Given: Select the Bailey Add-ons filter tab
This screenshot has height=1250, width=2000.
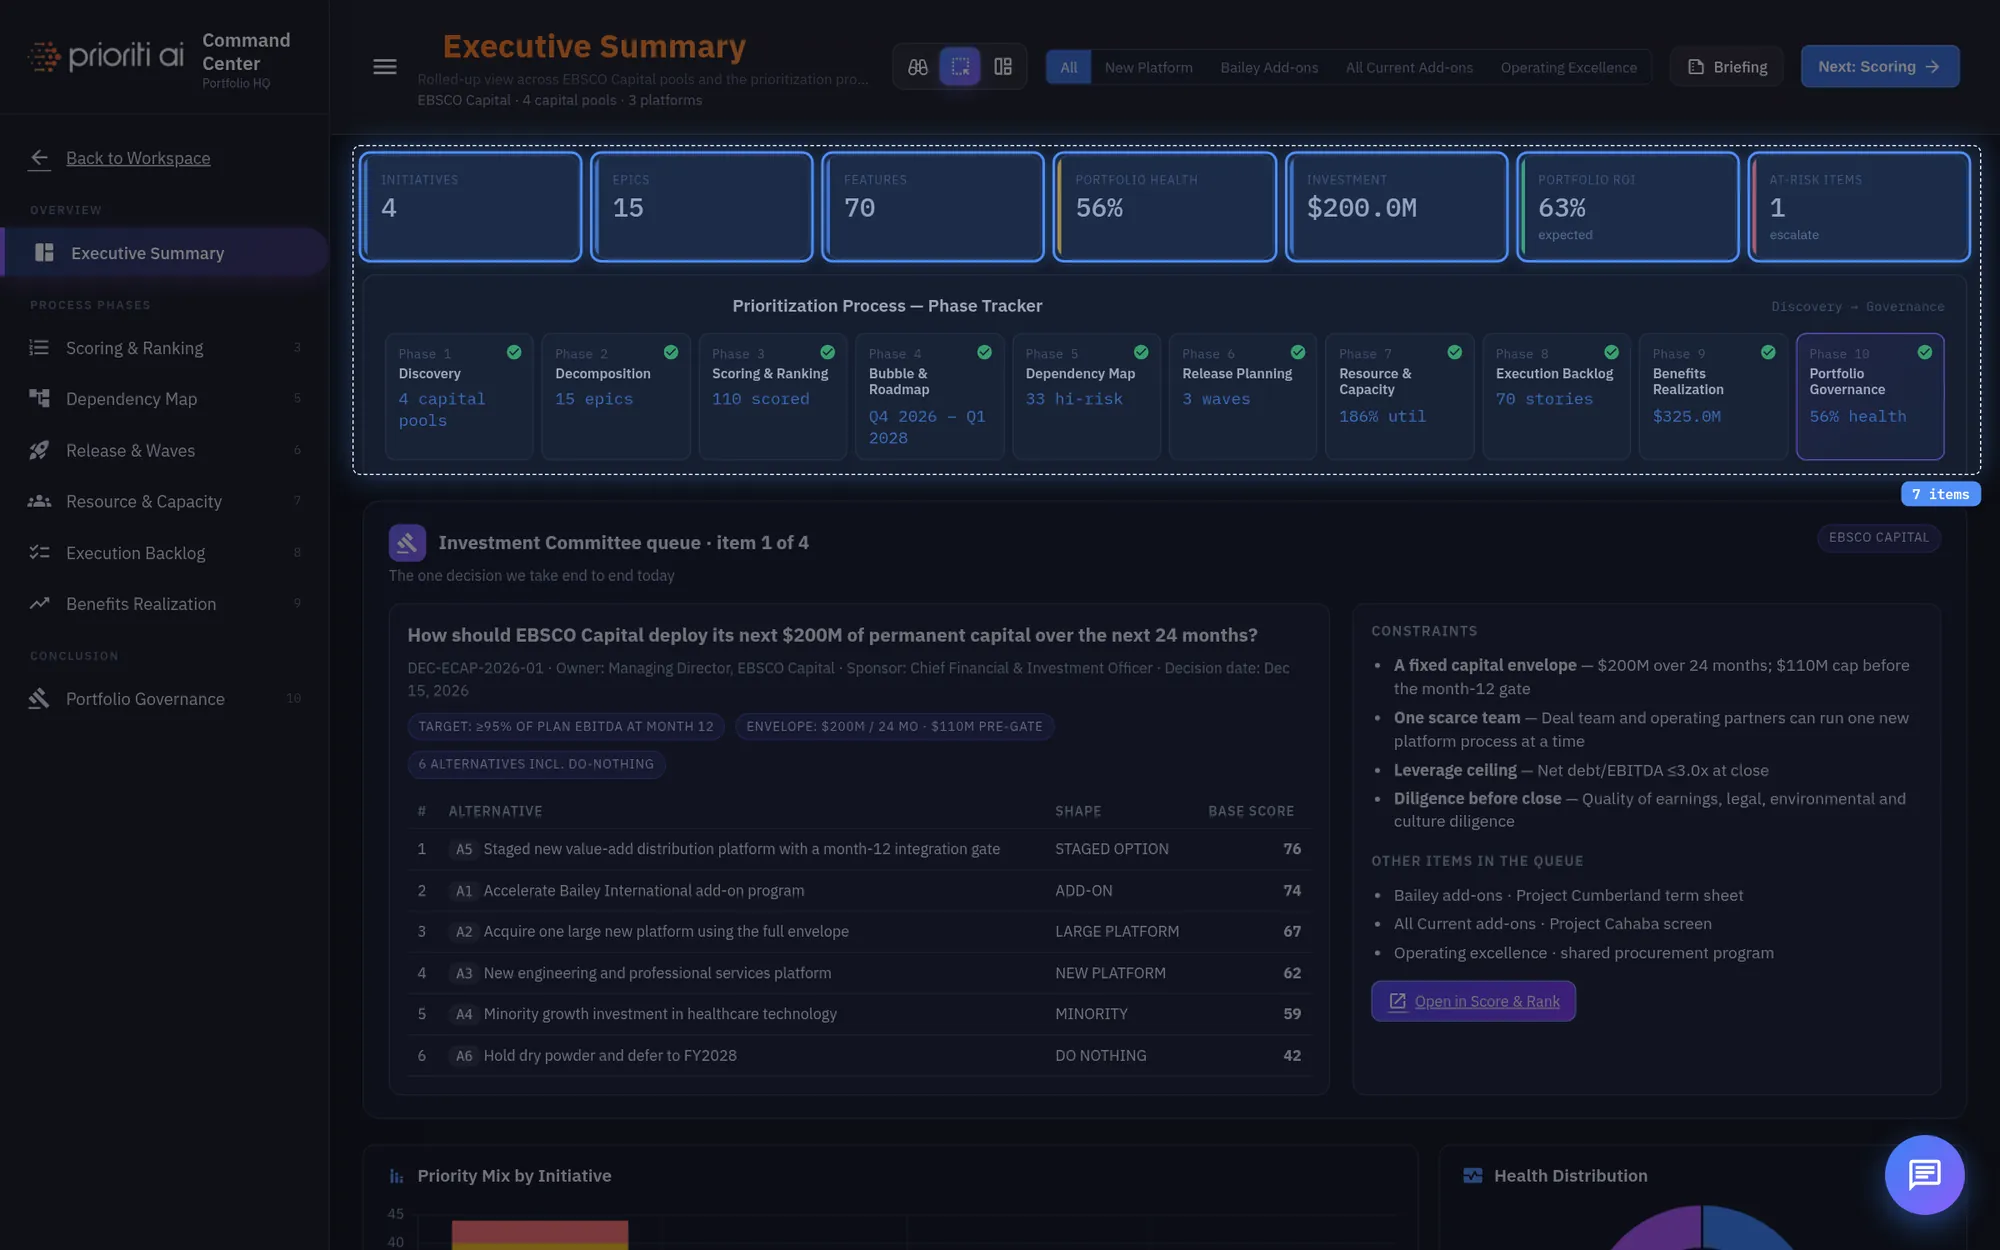Looking at the screenshot, I should click(1269, 67).
